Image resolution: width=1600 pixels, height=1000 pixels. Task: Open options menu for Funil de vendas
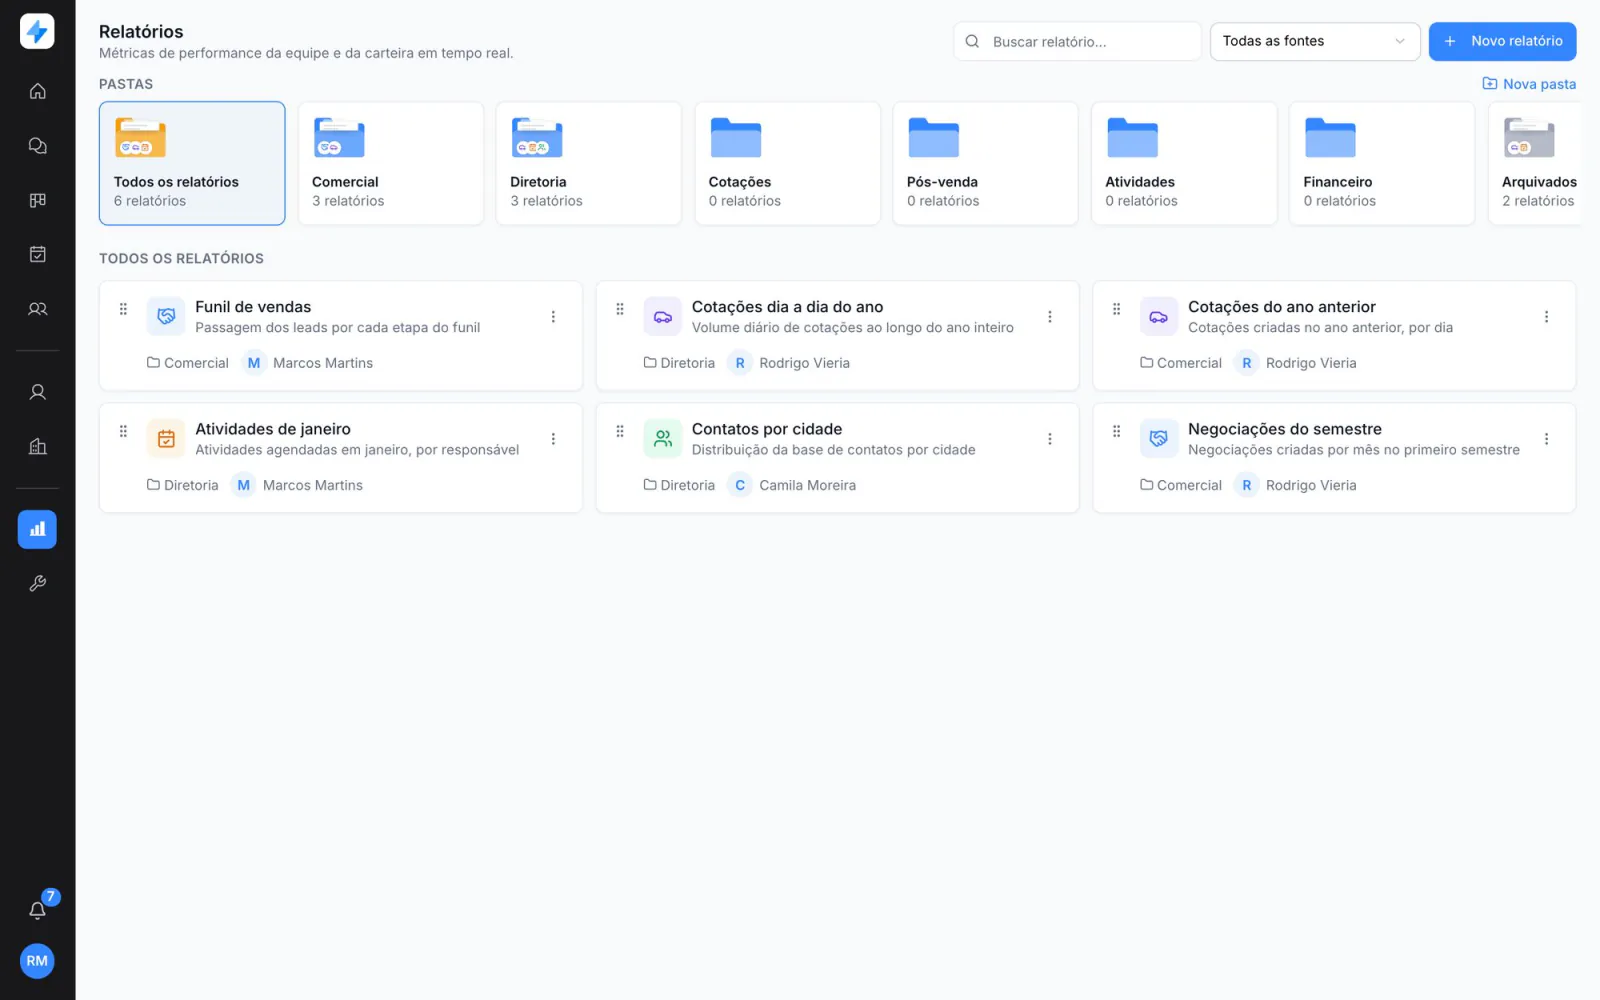(x=553, y=317)
